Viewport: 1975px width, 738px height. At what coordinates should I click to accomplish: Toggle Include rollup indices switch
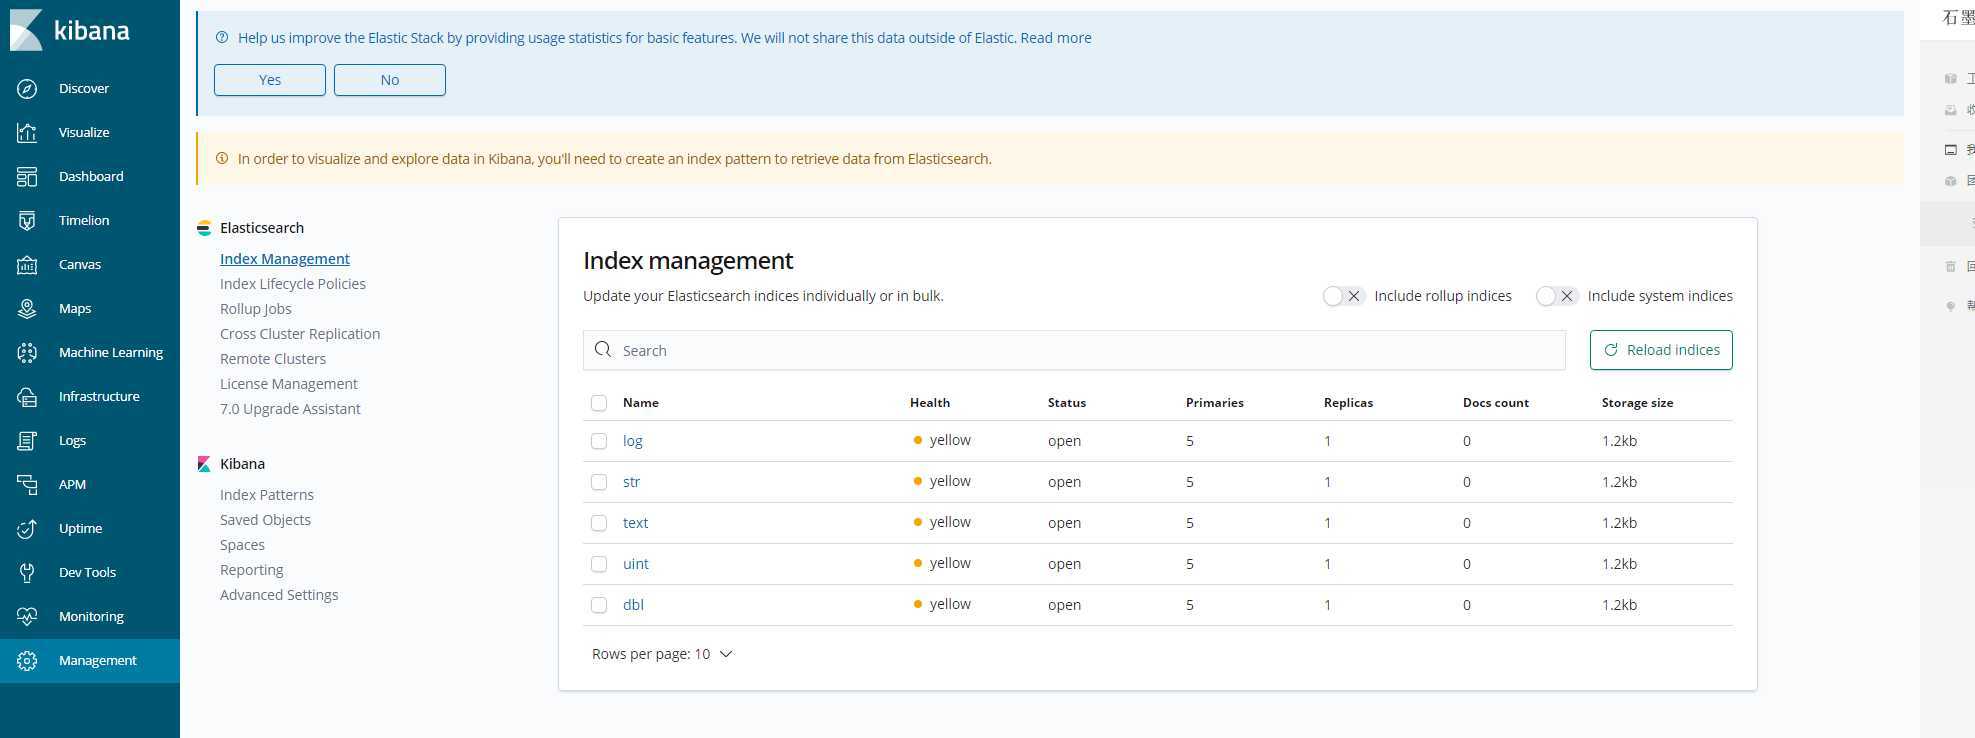1343,296
